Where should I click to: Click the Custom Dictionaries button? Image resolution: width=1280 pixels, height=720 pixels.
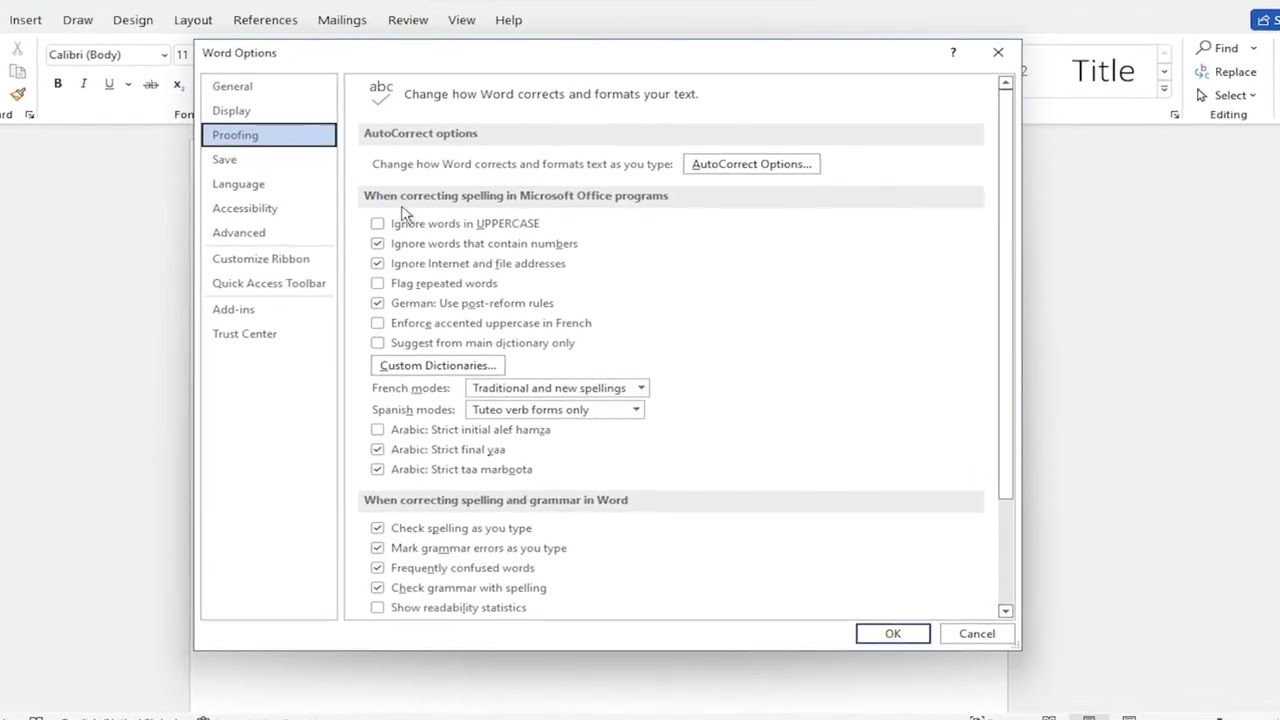click(x=438, y=366)
